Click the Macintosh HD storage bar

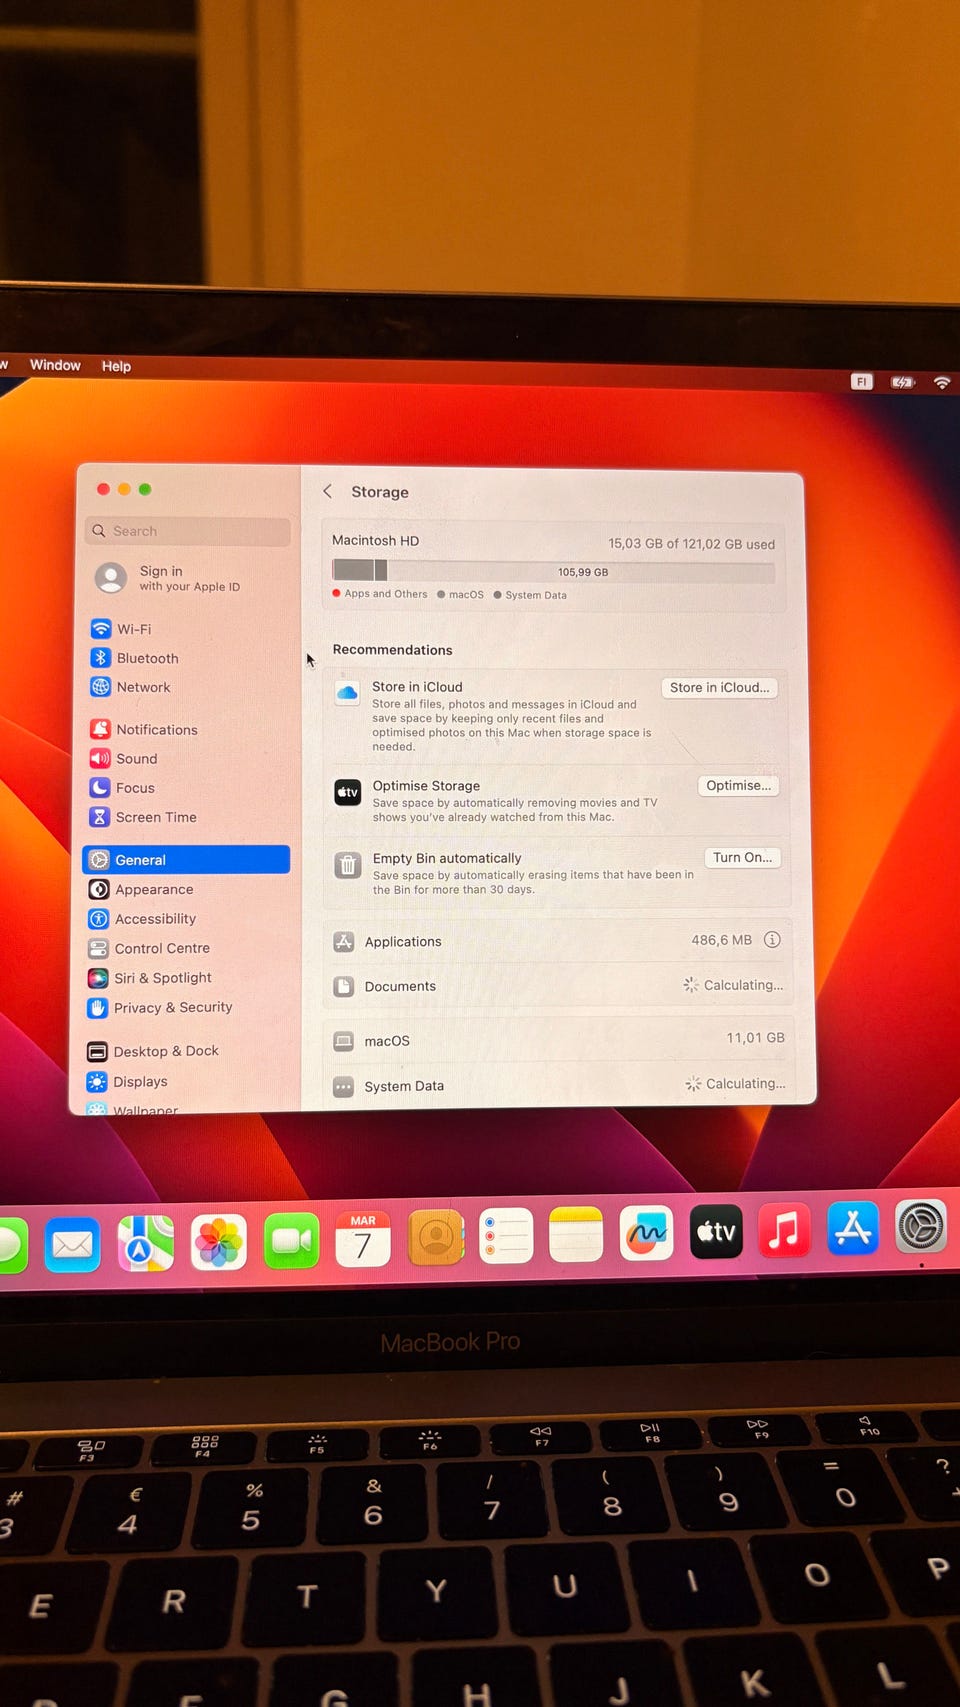pyautogui.click(x=553, y=571)
